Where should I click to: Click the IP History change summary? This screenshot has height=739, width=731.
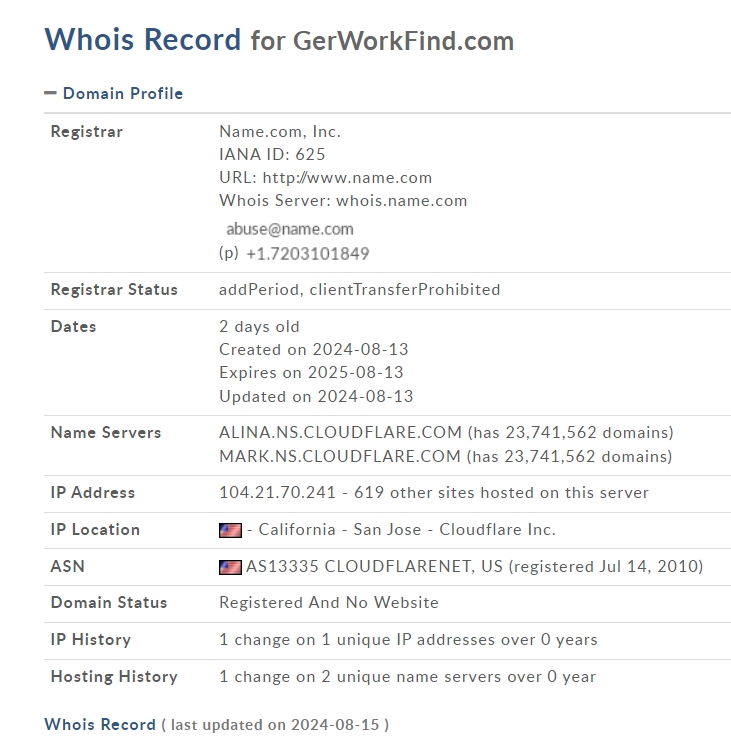tap(409, 640)
